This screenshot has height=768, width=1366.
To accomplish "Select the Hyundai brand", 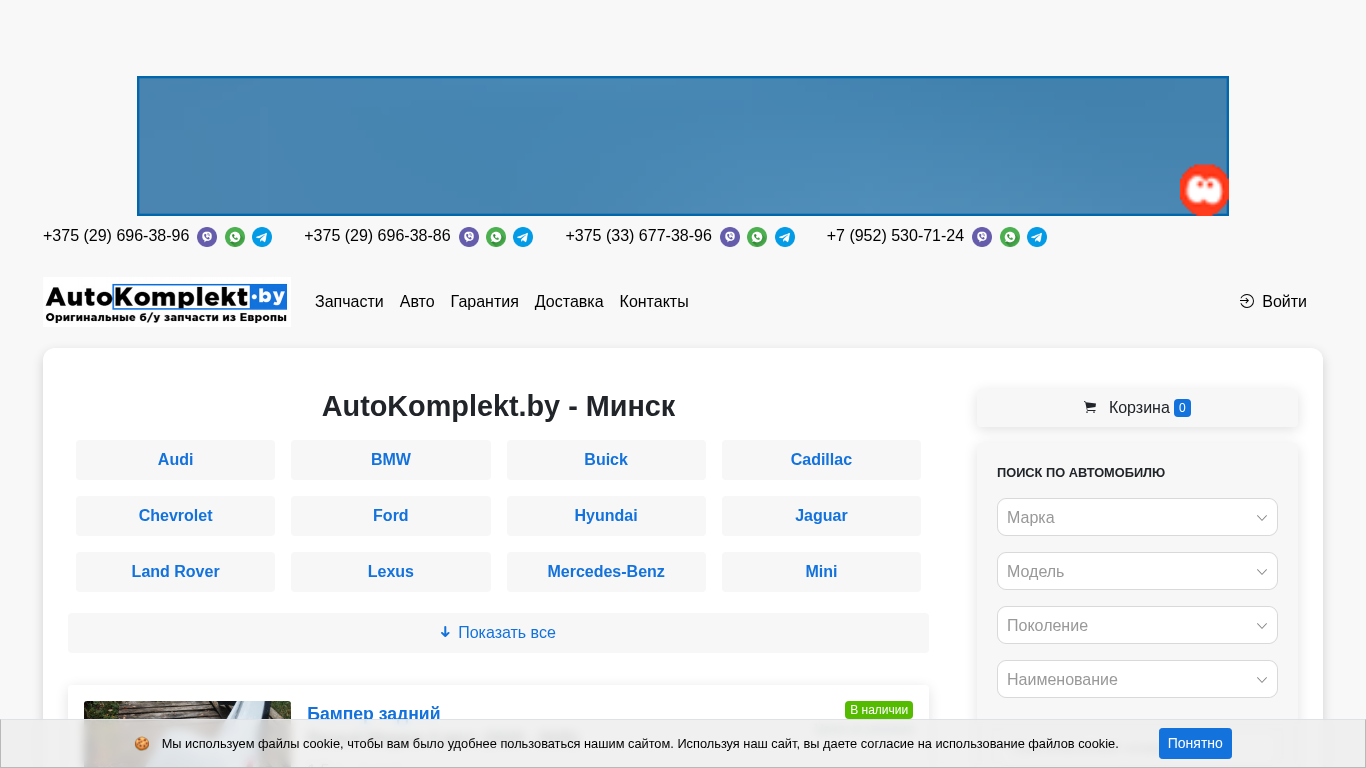I will click(x=606, y=516).
